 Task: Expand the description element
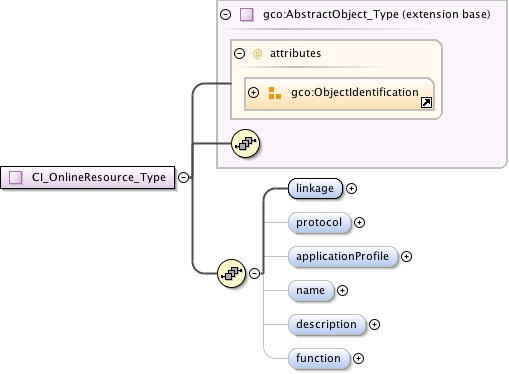[x=374, y=324]
